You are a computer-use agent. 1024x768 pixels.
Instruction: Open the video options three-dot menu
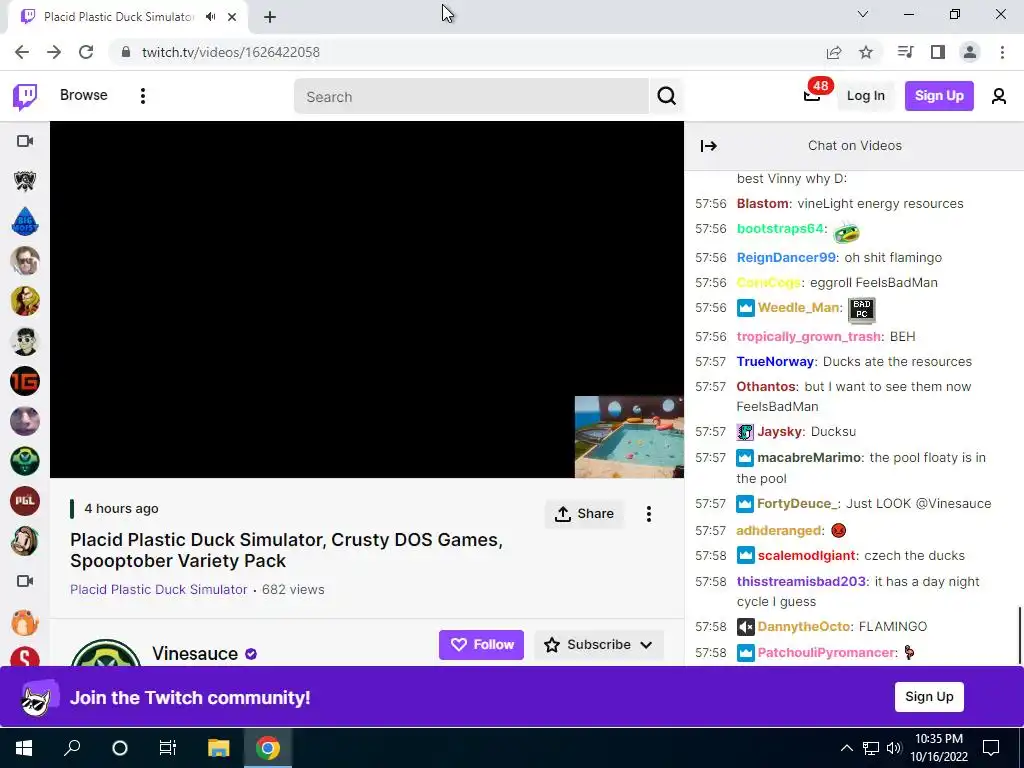click(x=648, y=514)
